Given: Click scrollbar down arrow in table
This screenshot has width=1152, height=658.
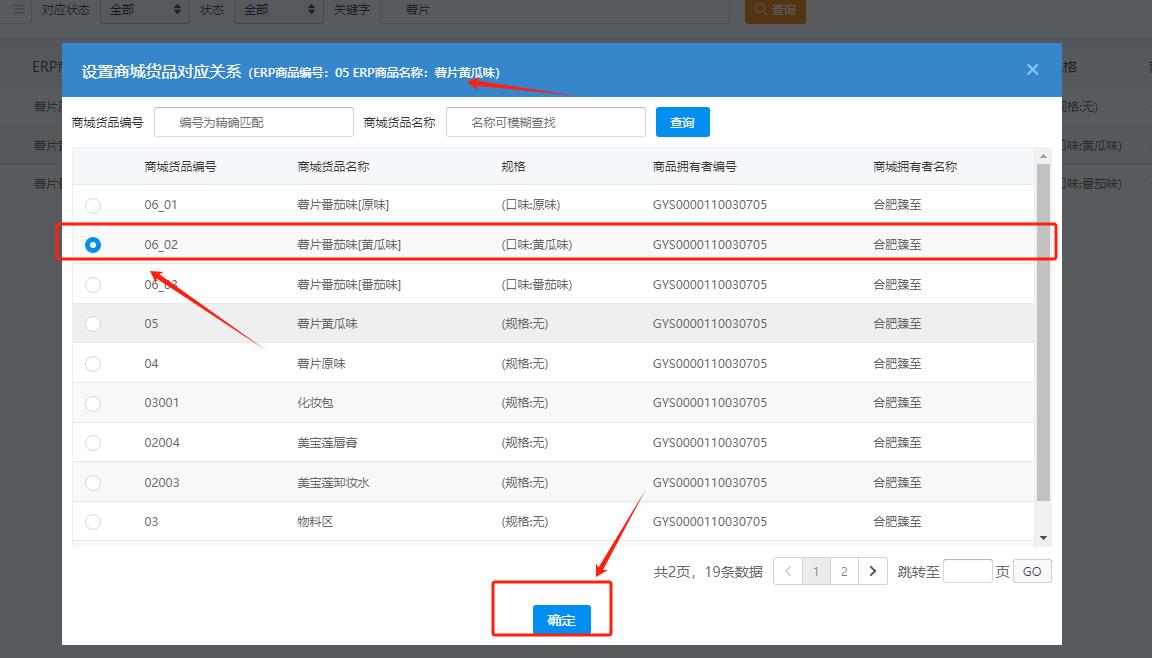Looking at the screenshot, I should 1043,538.
